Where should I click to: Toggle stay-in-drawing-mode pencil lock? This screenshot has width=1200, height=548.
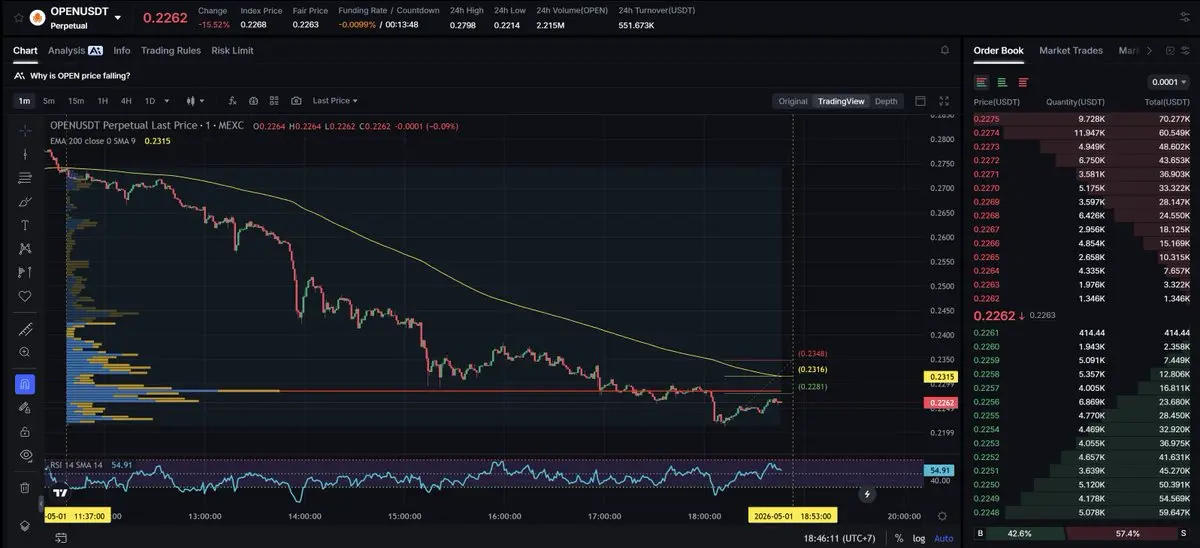pos(25,408)
